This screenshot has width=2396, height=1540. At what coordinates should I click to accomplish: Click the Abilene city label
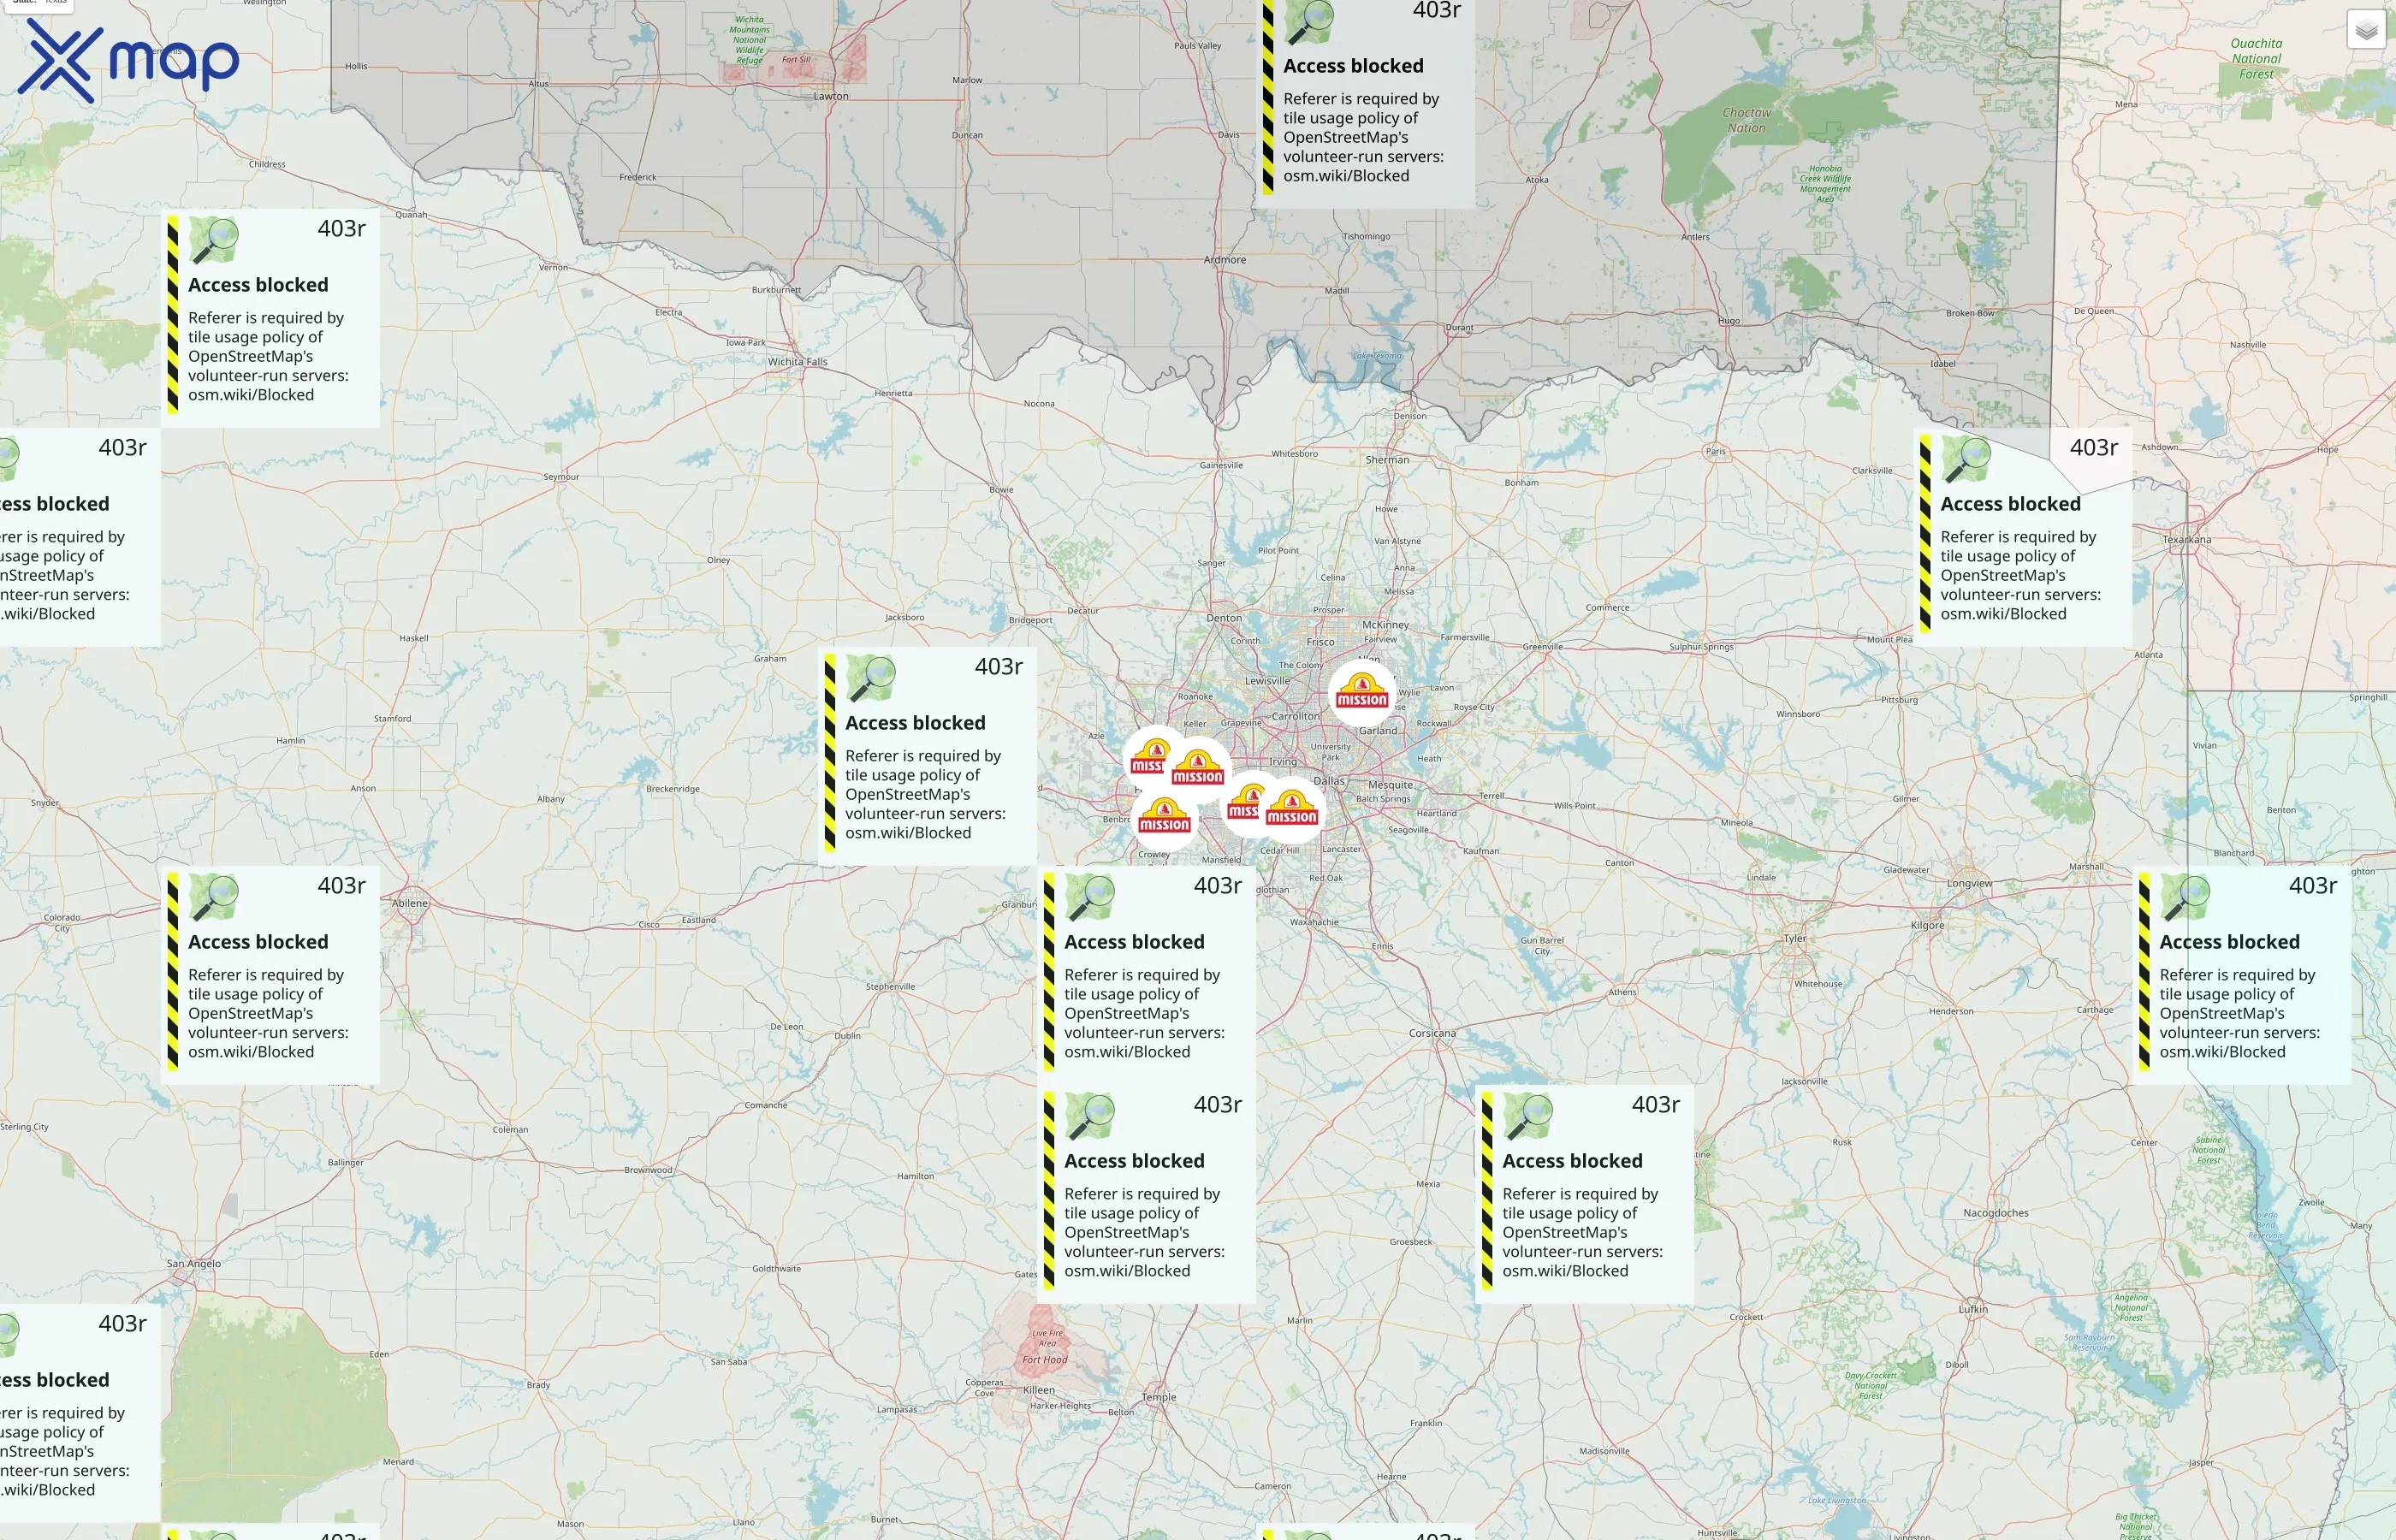click(x=409, y=903)
